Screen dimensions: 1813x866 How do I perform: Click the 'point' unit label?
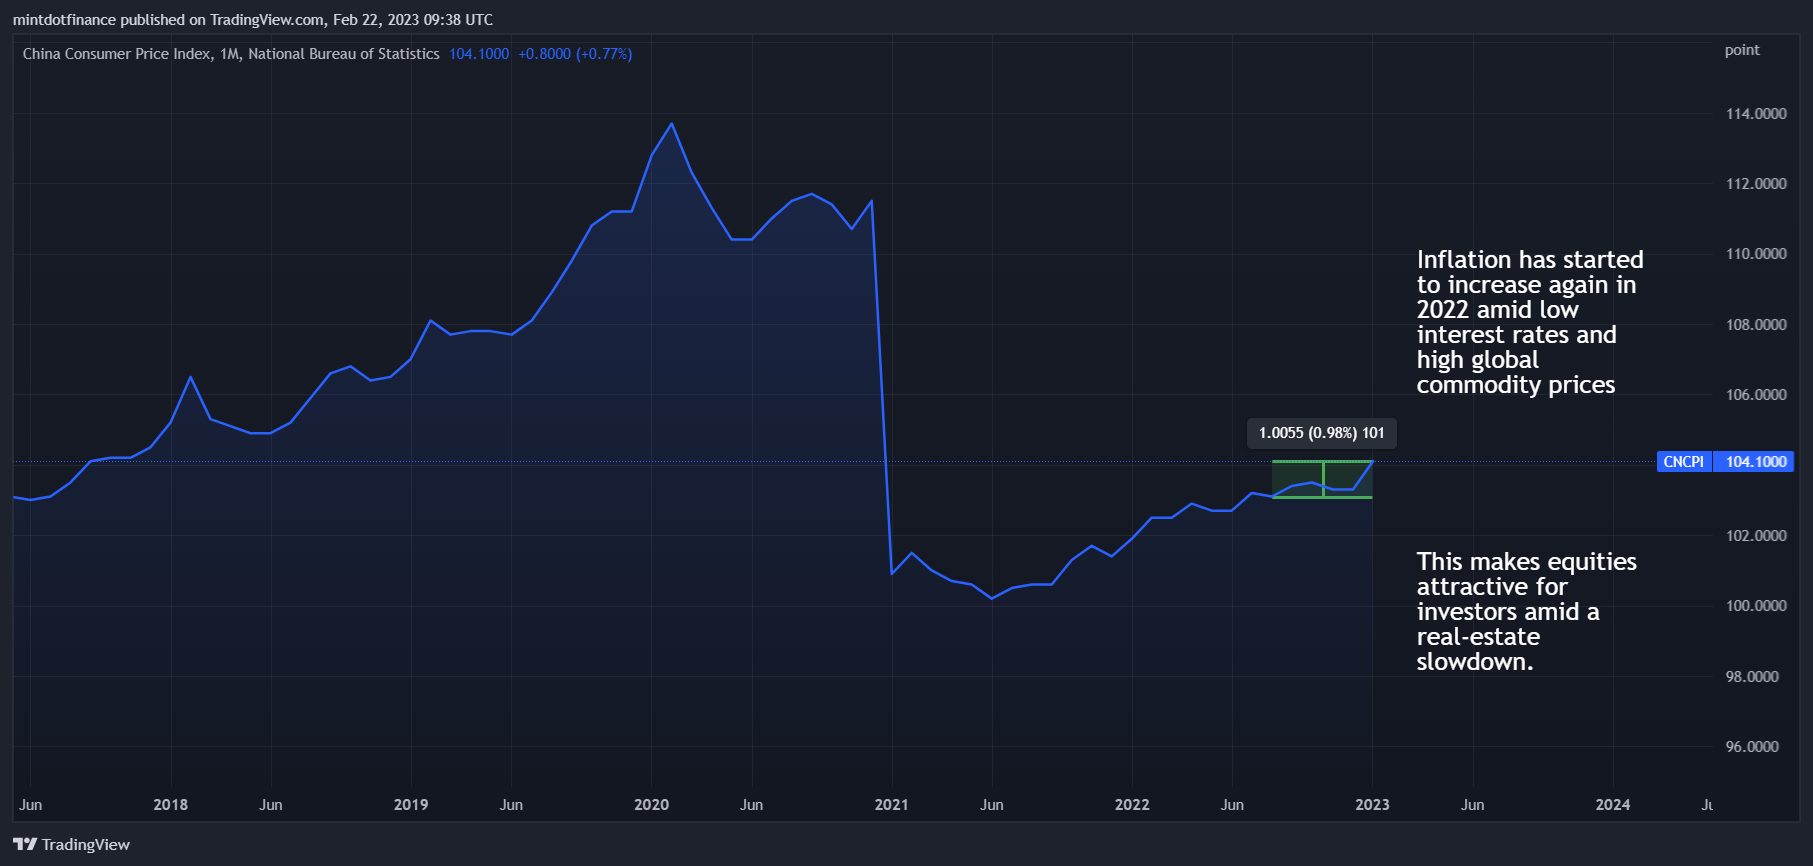pyautogui.click(x=1742, y=50)
